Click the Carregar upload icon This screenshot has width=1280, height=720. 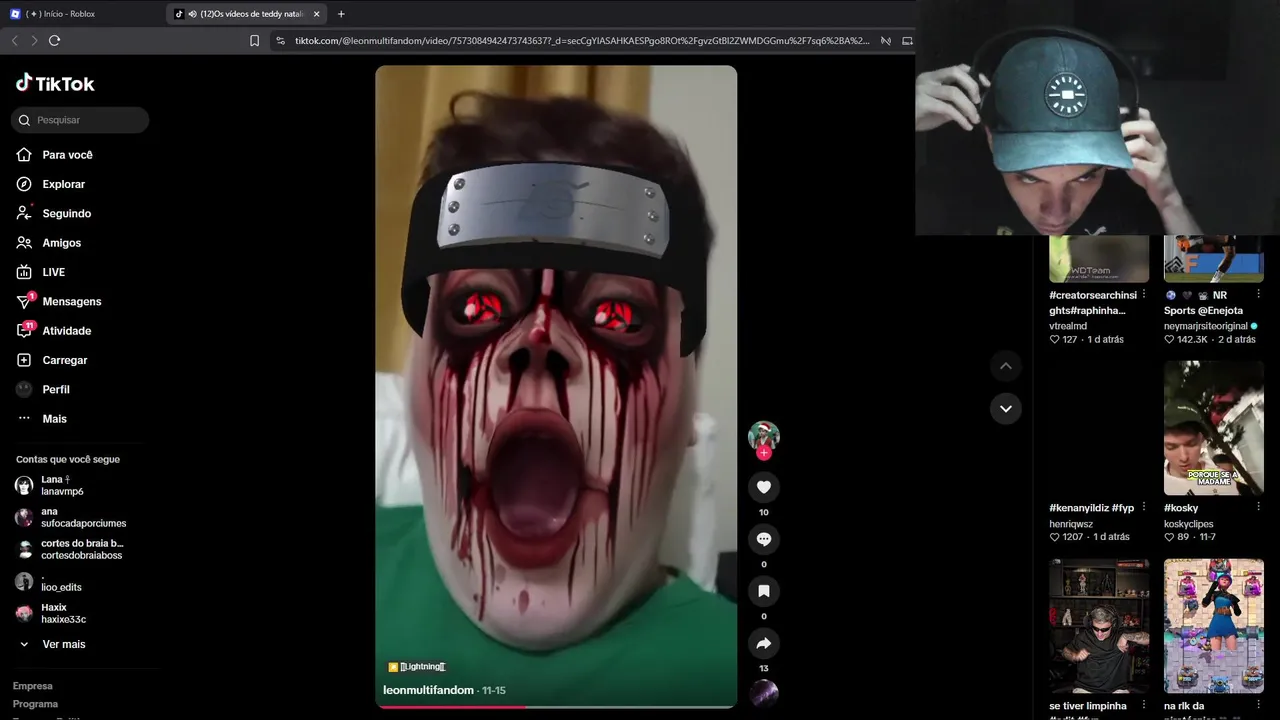click(x=24, y=360)
